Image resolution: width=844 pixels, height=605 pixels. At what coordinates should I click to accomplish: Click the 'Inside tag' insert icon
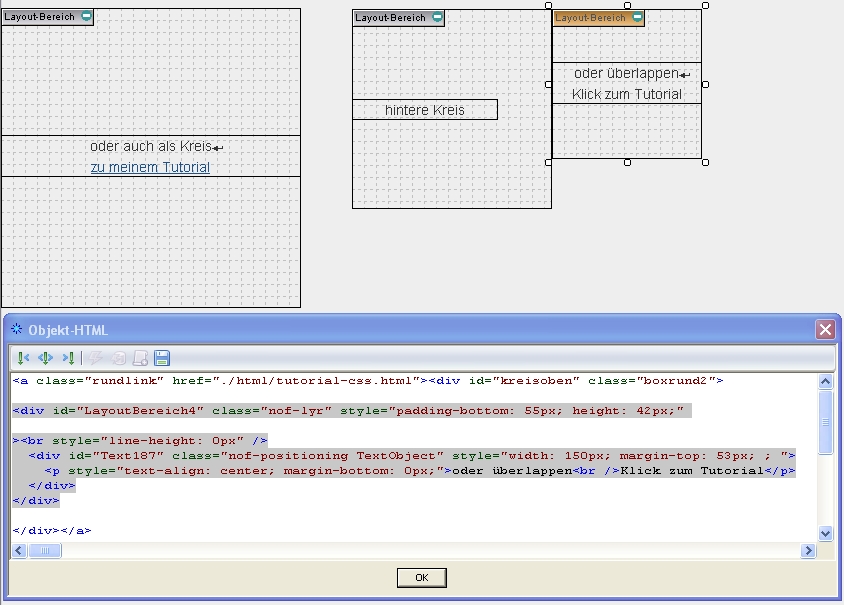(x=45, y=358)
